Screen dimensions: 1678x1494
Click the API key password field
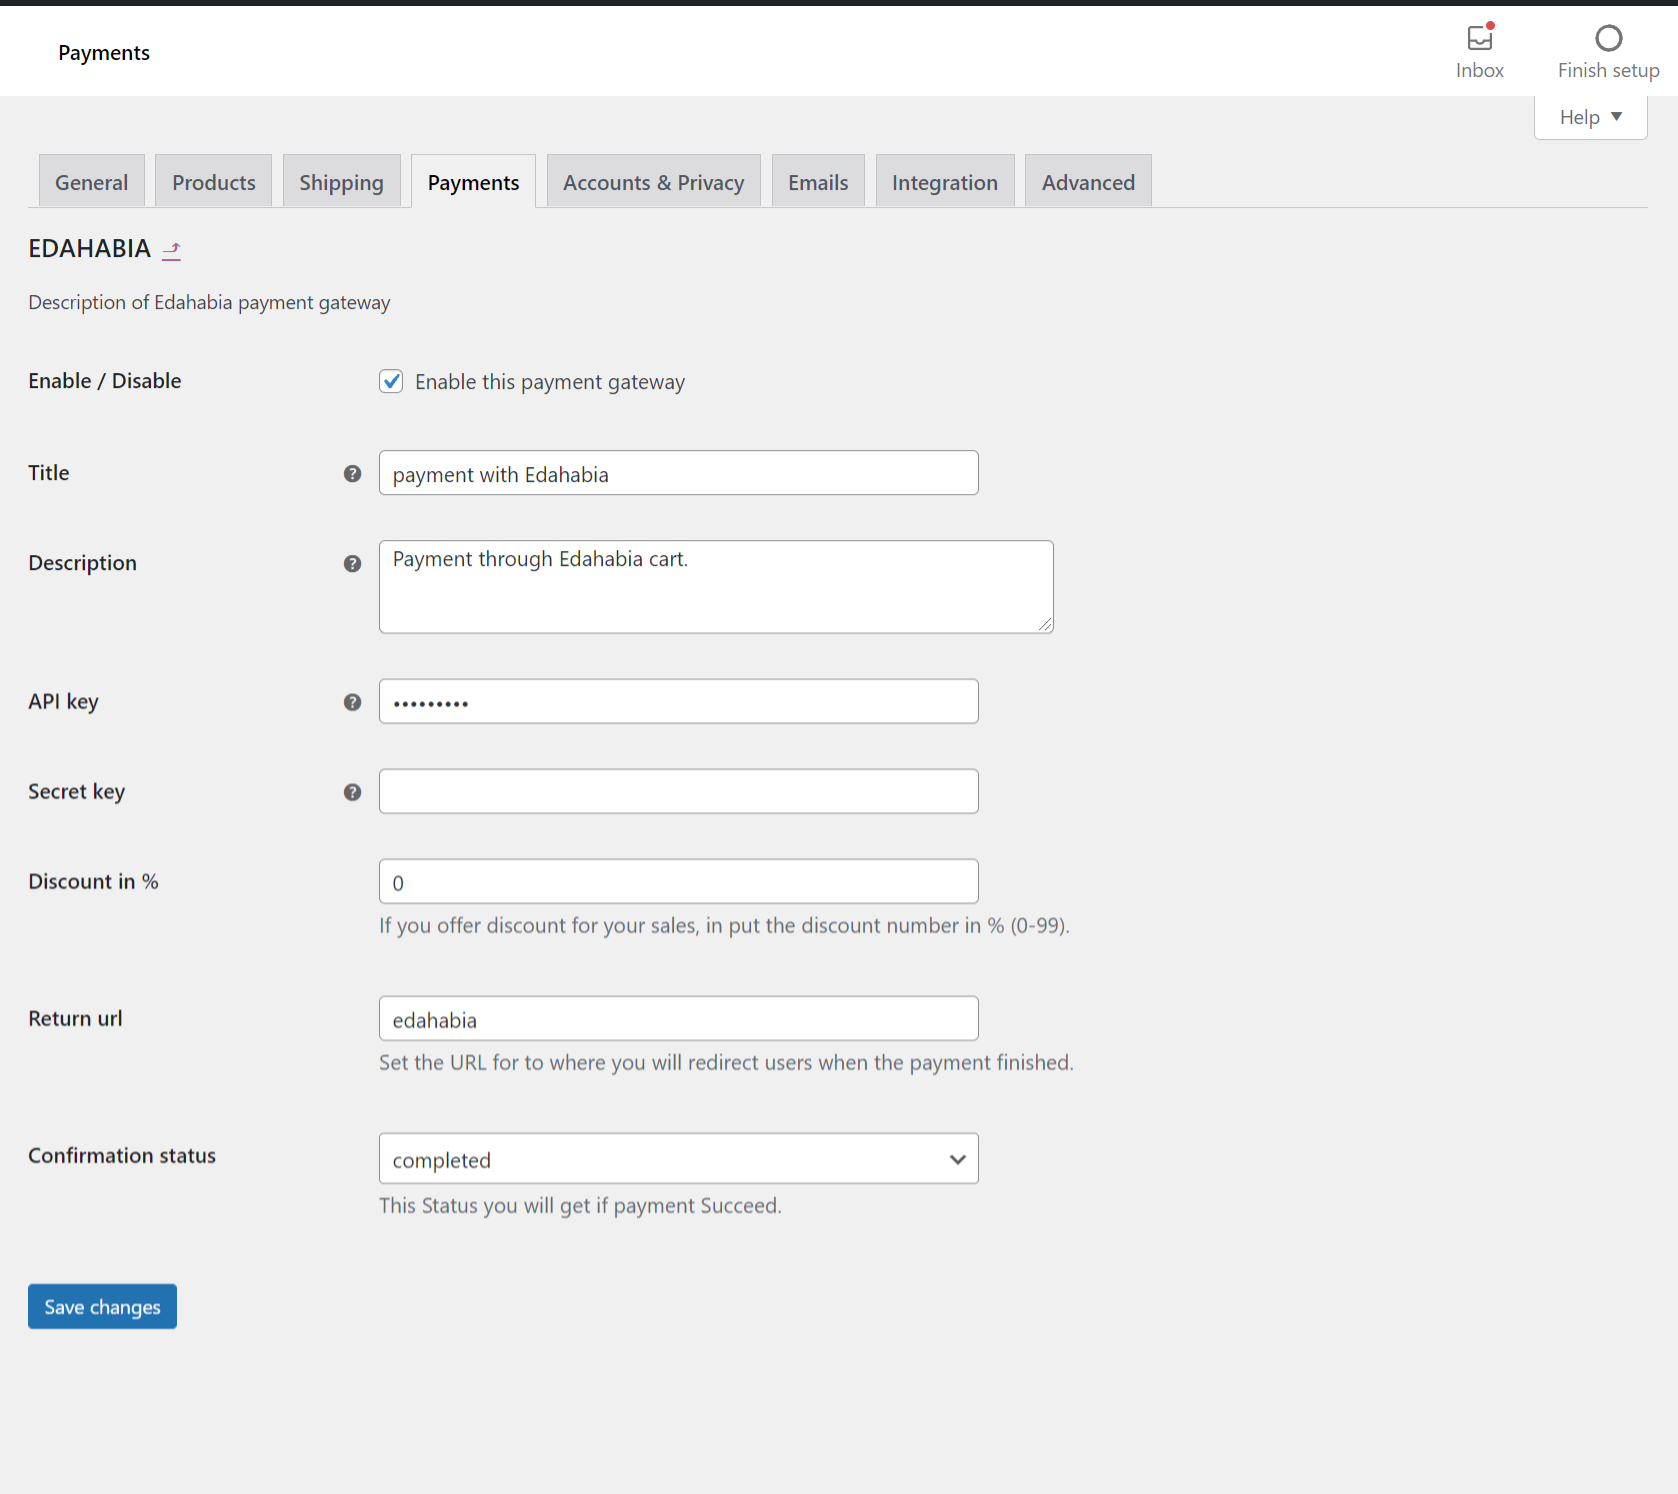click(678, 701)
